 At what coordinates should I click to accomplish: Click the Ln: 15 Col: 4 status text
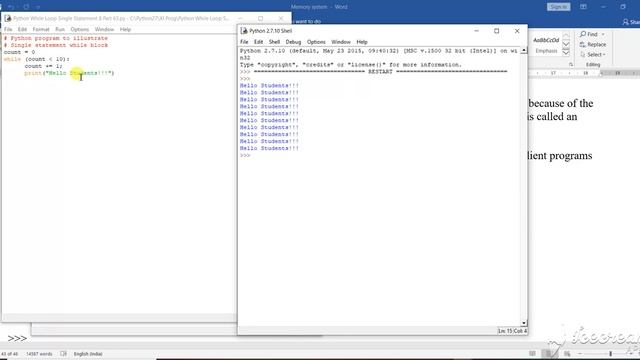[512, 331]
